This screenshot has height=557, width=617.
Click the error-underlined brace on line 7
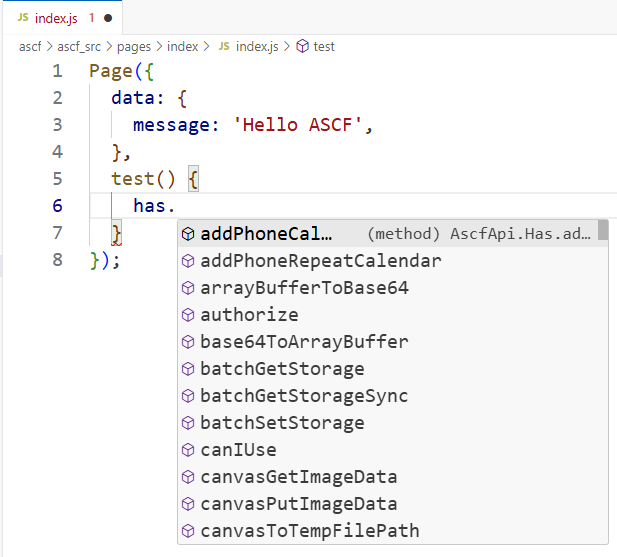point(116,234)
